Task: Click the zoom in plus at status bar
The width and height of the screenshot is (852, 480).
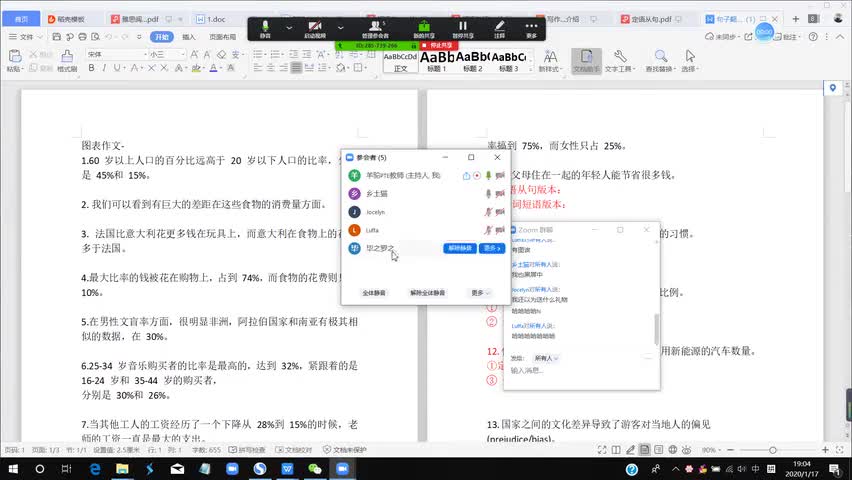Action: [x=825, y=450]
